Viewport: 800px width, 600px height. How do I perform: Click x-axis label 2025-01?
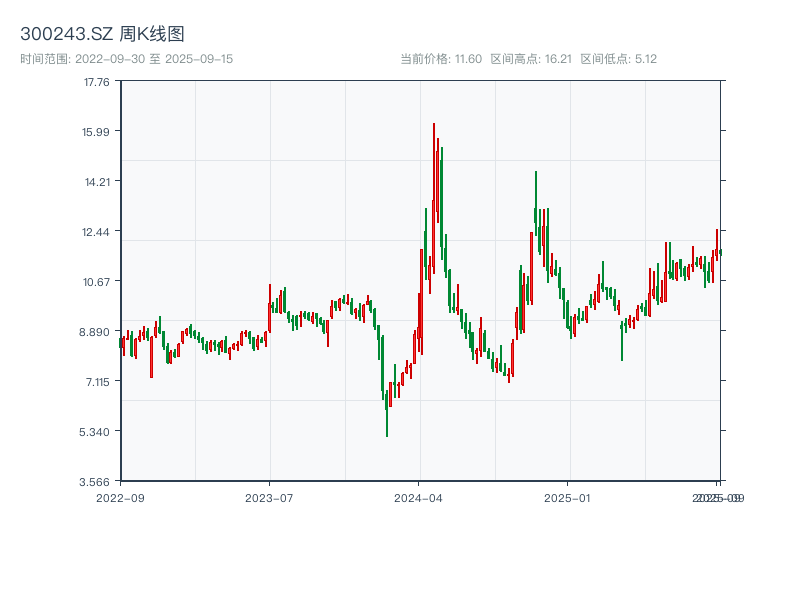coord(567,498)
